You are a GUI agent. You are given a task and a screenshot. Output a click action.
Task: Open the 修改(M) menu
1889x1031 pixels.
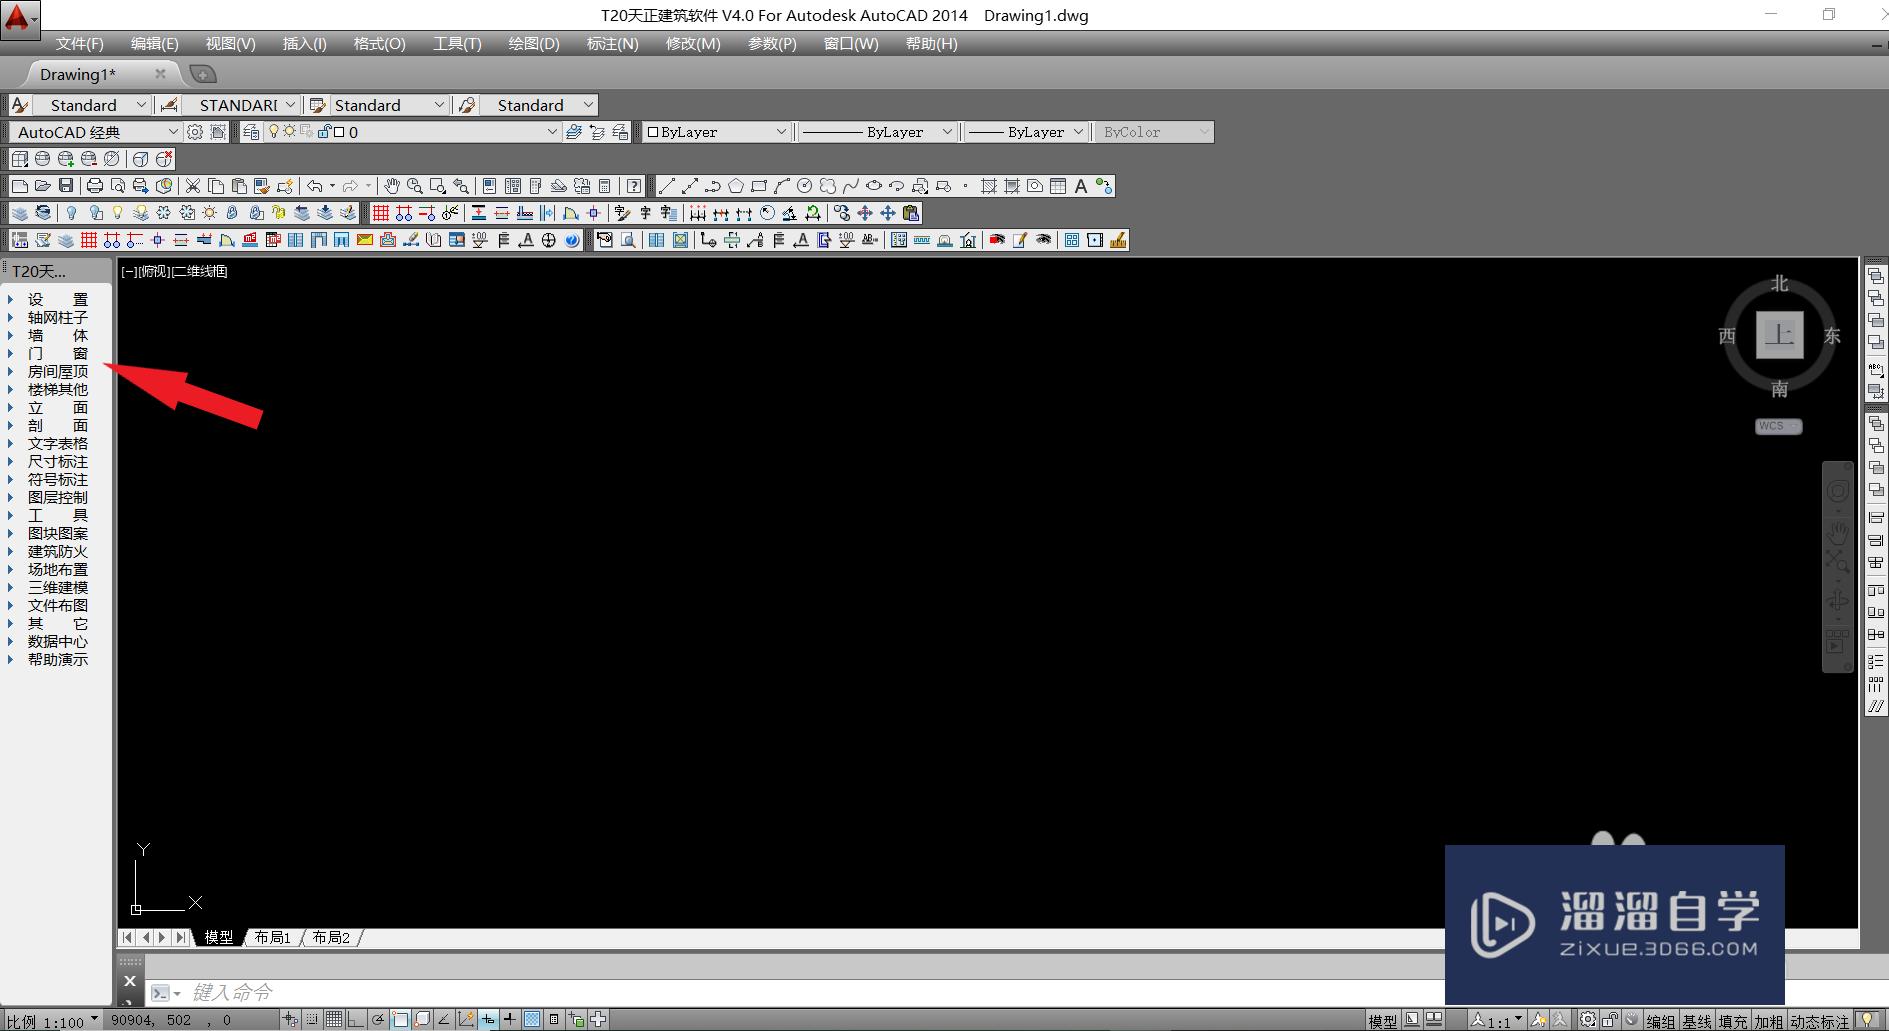[x=693, y=44]
